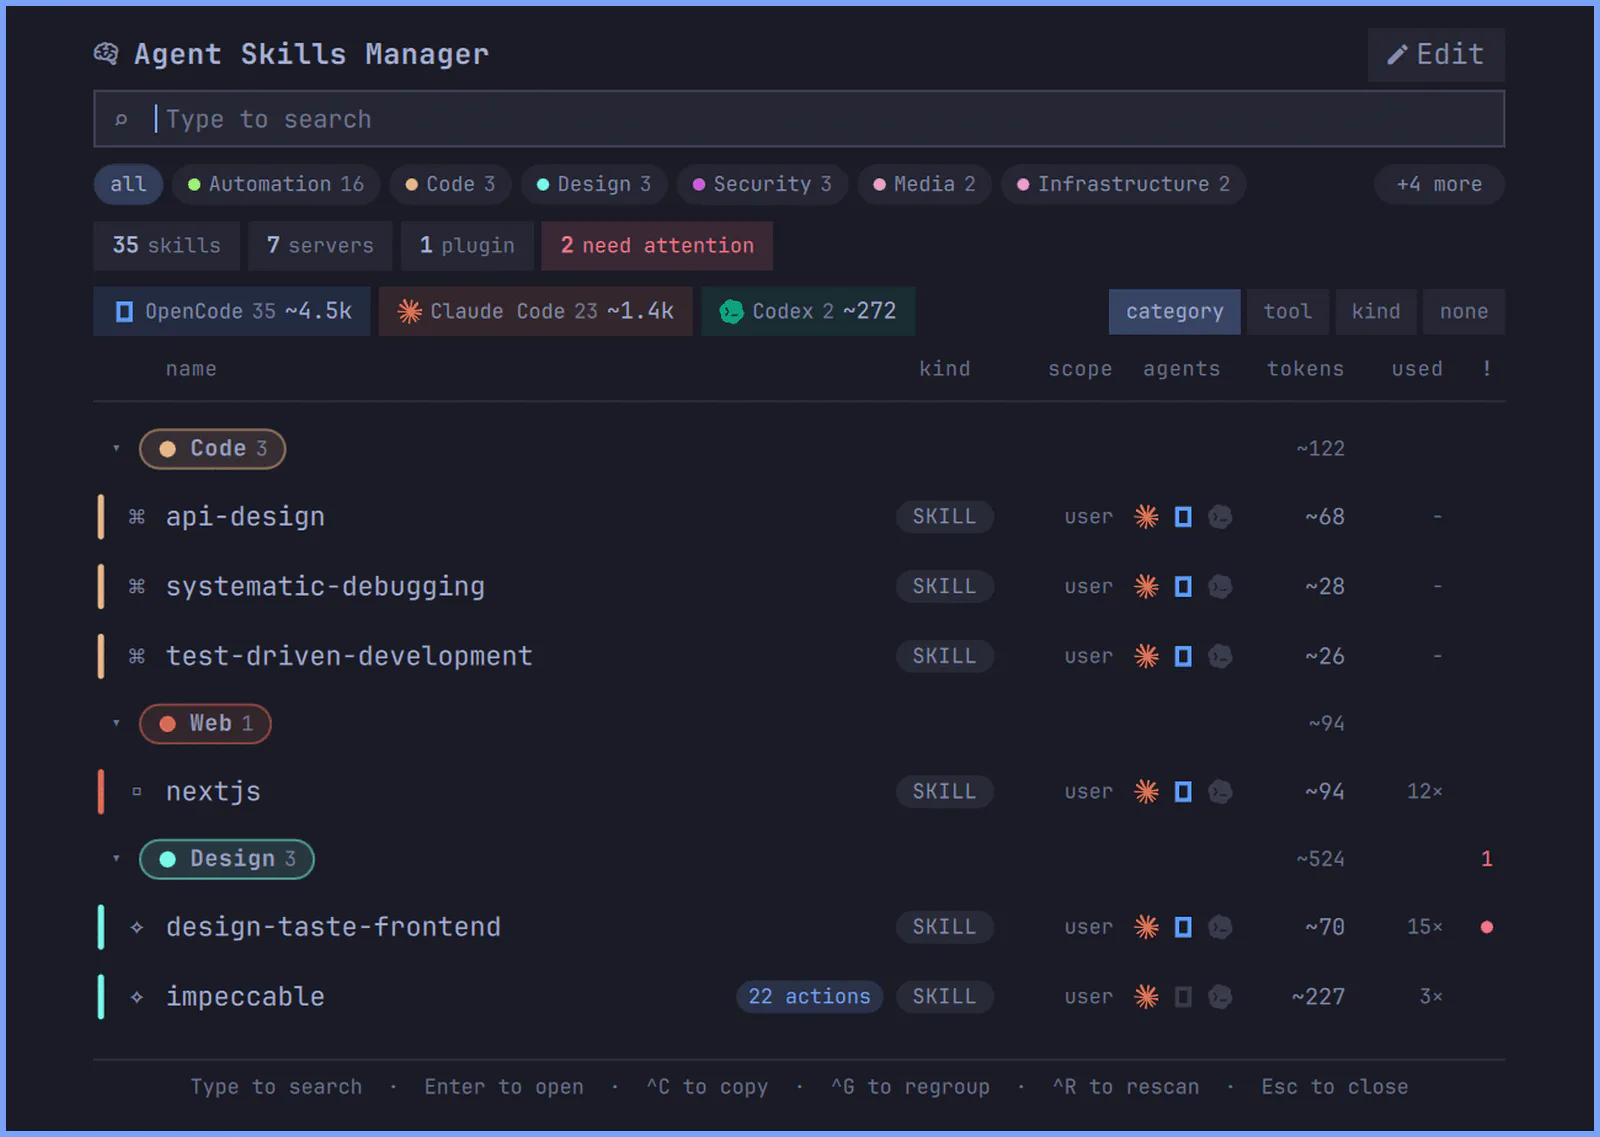
Task: Click the brain logo beside Agent Skills Manager
Action: click(106, 53)
